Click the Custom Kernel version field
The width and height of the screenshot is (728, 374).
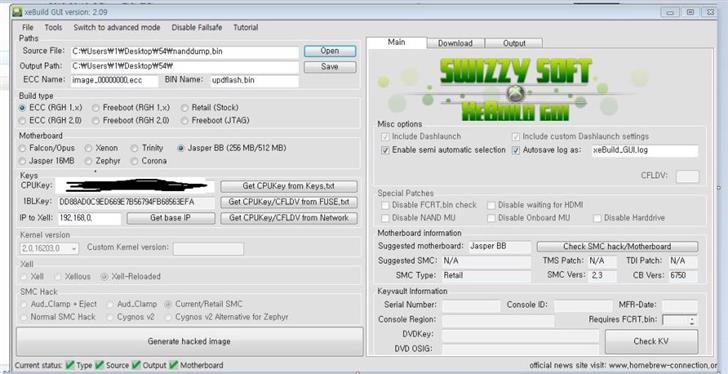(208, 249)
